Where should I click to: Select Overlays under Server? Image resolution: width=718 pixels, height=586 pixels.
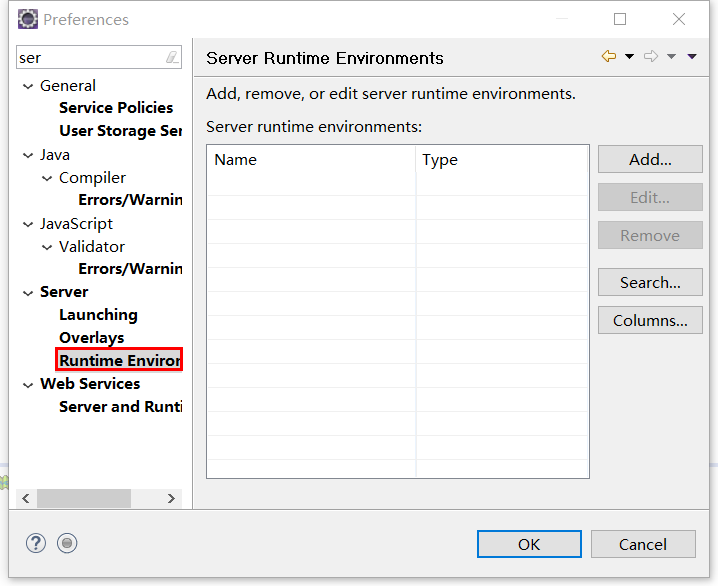coord(91,338)
